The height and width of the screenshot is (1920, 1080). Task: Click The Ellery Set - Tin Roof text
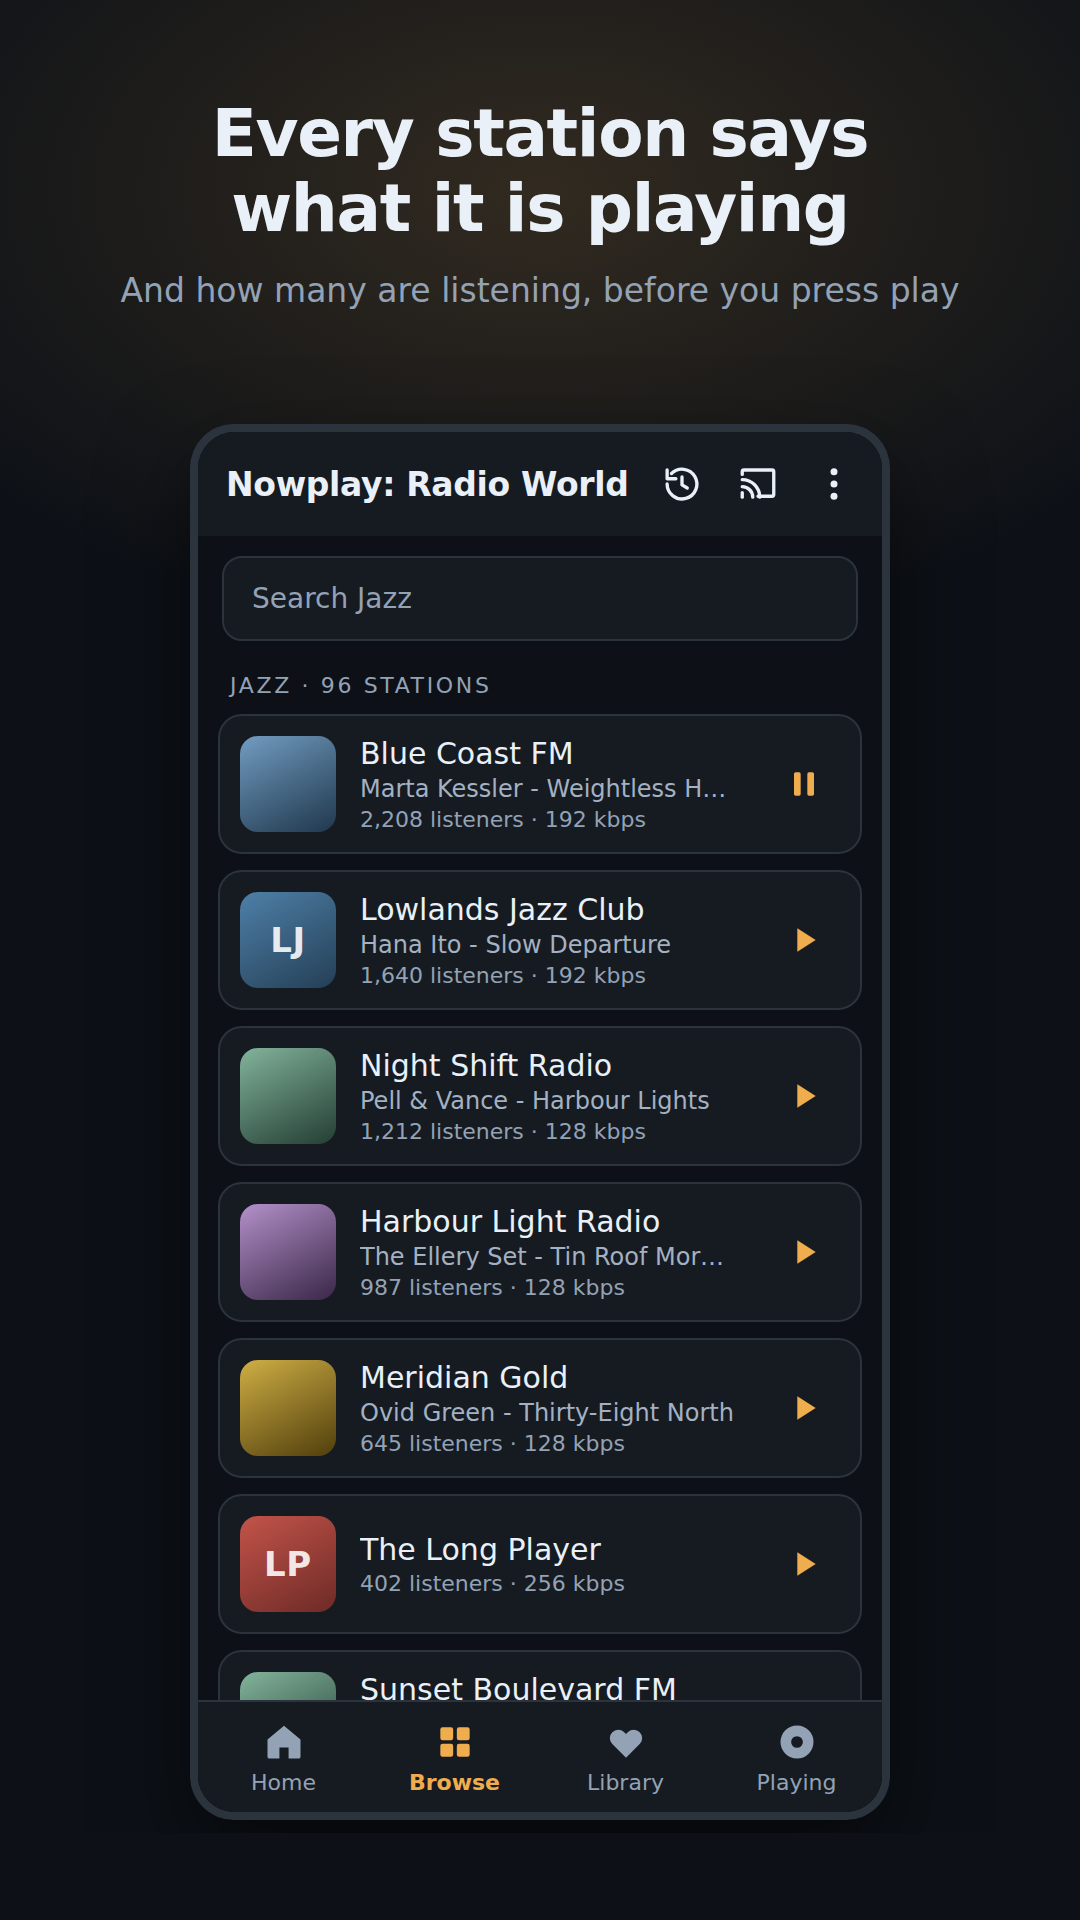tap(541, 1256)
